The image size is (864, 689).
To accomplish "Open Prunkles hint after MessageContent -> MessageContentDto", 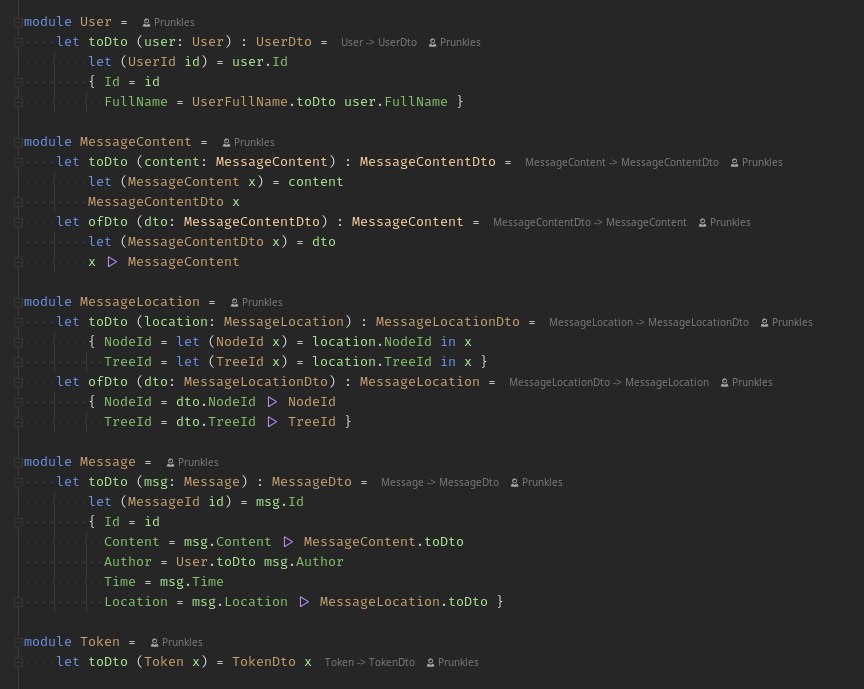I will click(x=757, y=163).
